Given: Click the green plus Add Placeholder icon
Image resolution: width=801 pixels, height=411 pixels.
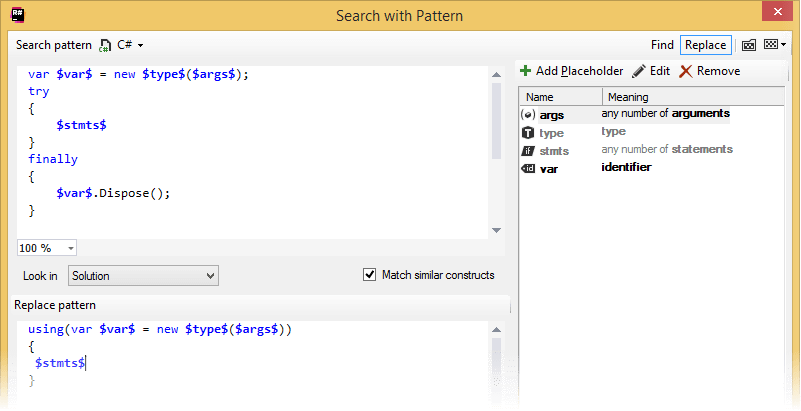Looking at the screenshot, I should [525, 71].
